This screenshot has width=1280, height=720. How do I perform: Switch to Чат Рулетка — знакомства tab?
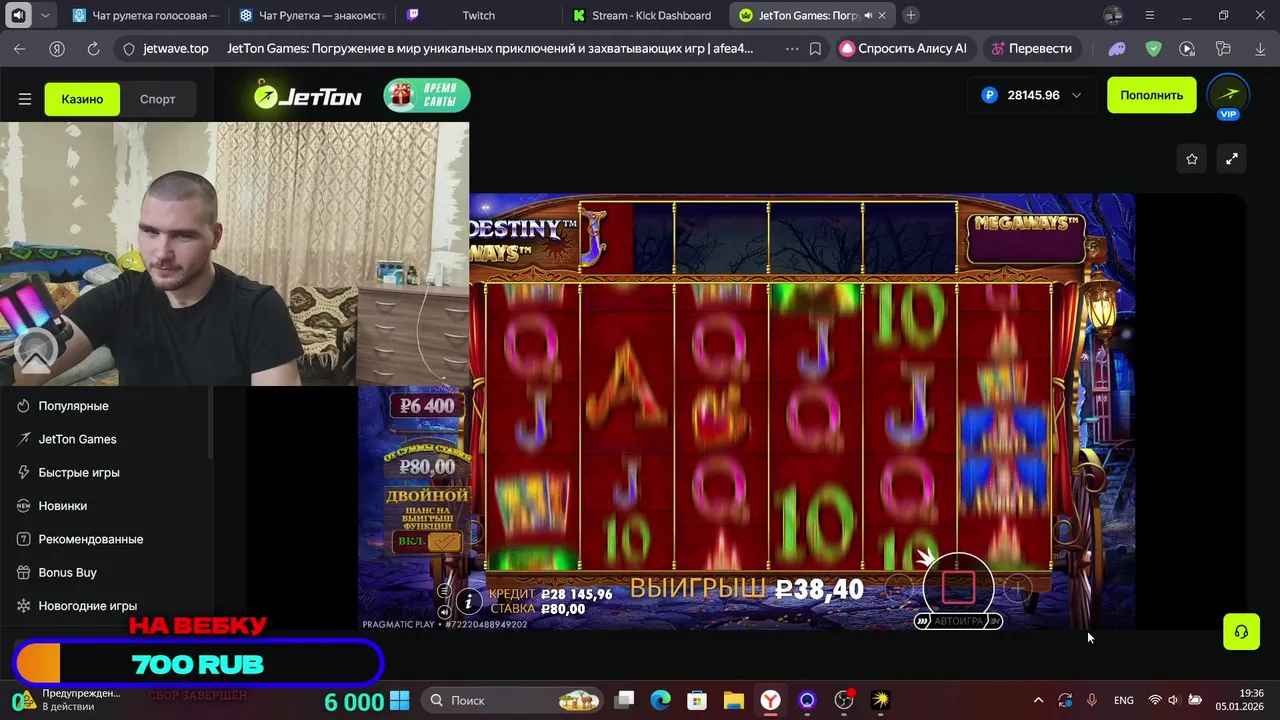click(x=311, y=15)
